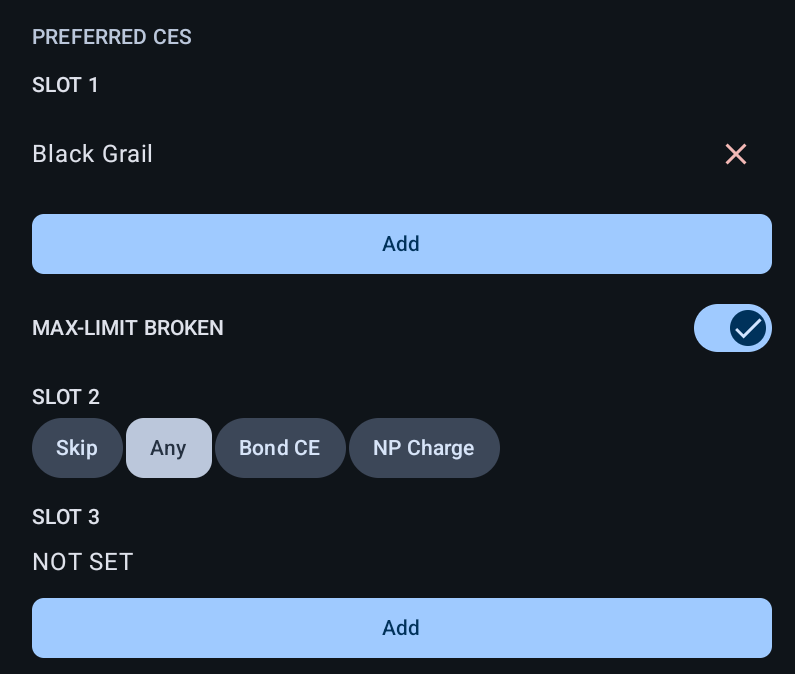This screenshot has height=674, width=795.
Task: Select the Skip option for Slot 2
Action: [x=77, y=448]
